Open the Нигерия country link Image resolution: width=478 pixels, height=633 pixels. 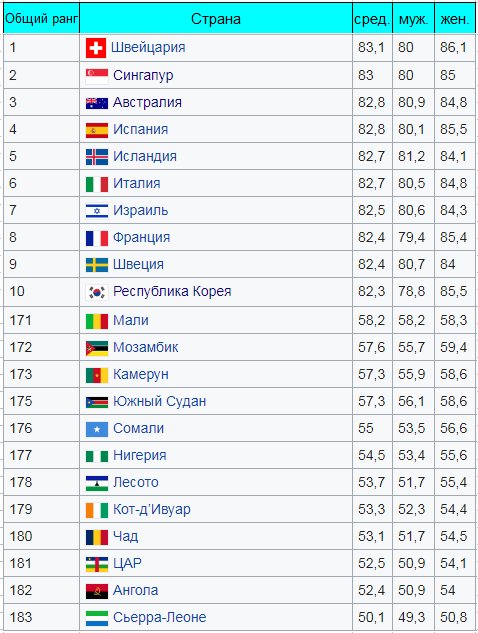[x=140, y=455]
